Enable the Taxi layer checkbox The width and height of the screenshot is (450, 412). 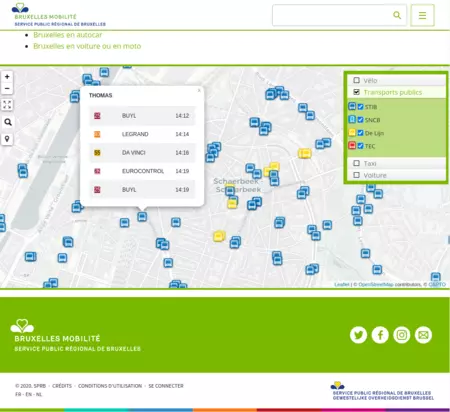pyautogui.click(x=356, y=163)
